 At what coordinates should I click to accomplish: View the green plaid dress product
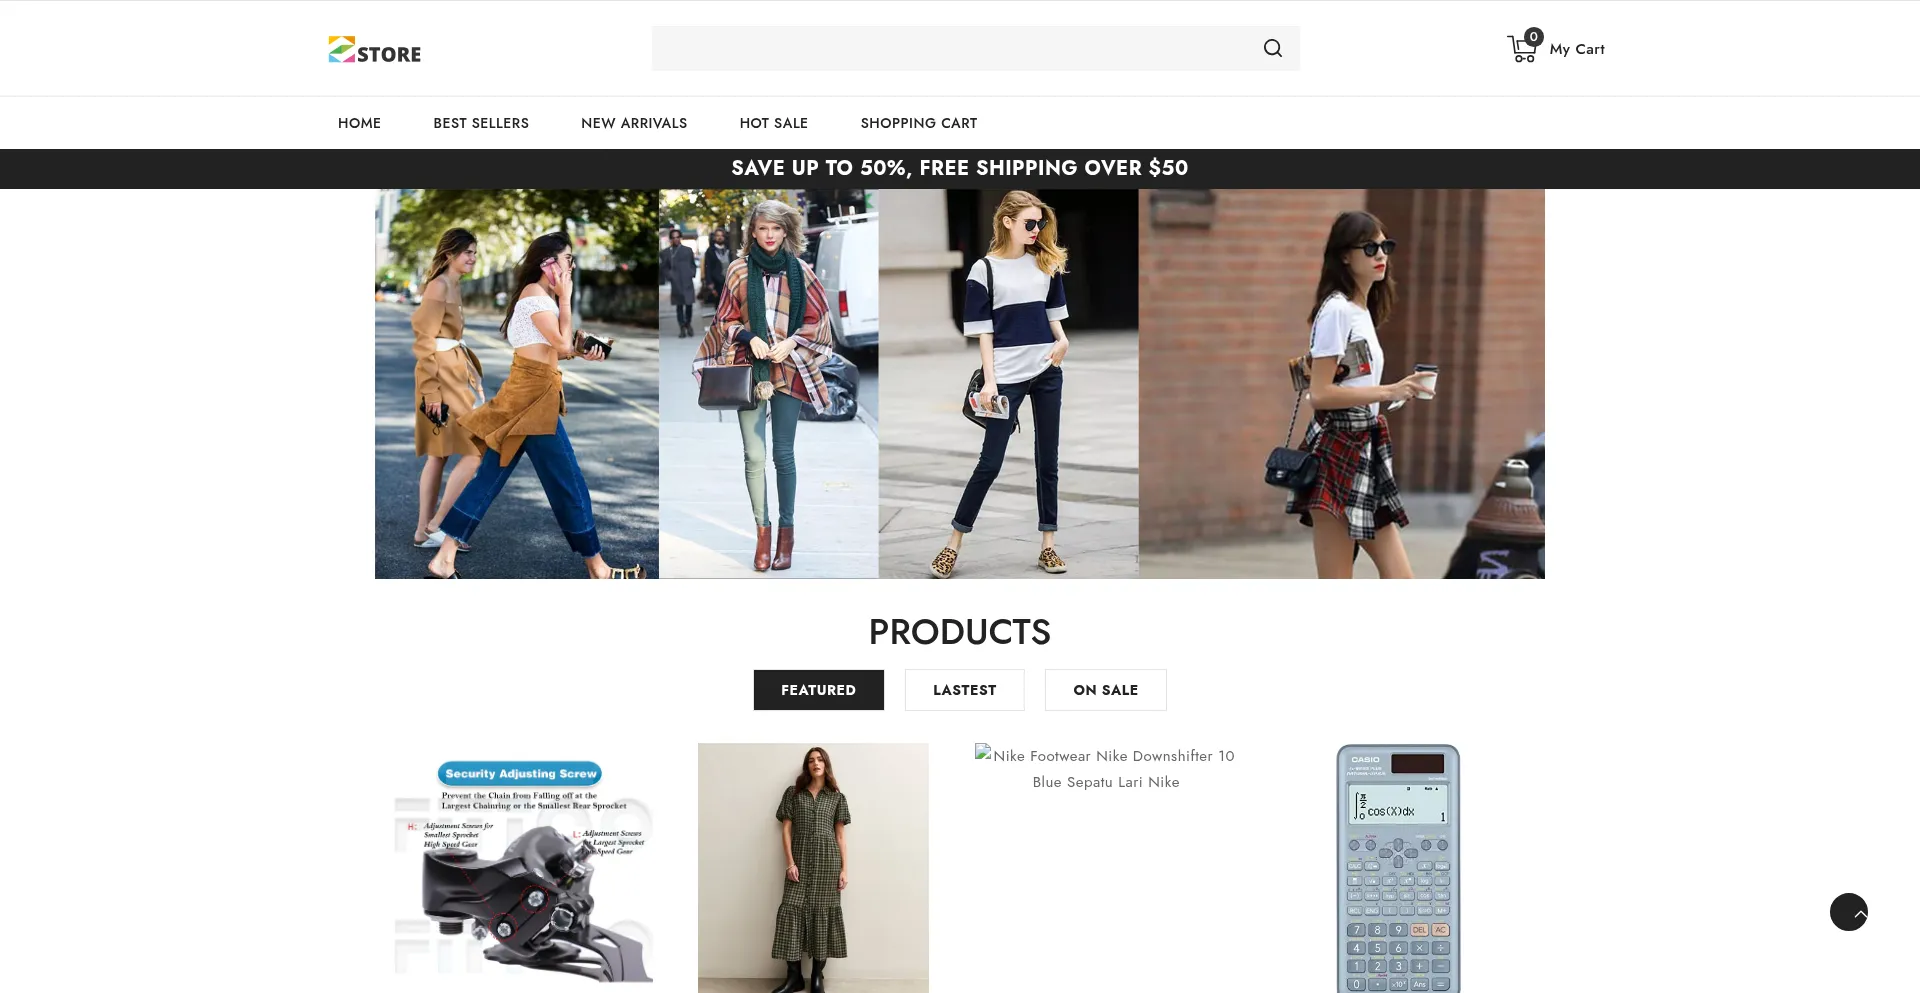813,868
